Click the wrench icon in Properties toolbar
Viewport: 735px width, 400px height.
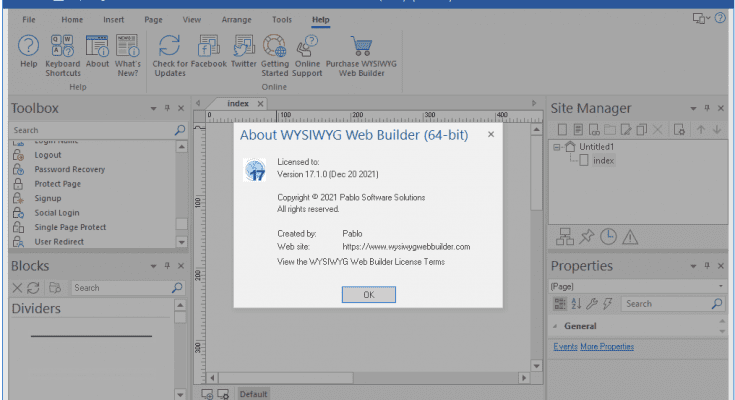pyautogui.click(x=592, y=304)
